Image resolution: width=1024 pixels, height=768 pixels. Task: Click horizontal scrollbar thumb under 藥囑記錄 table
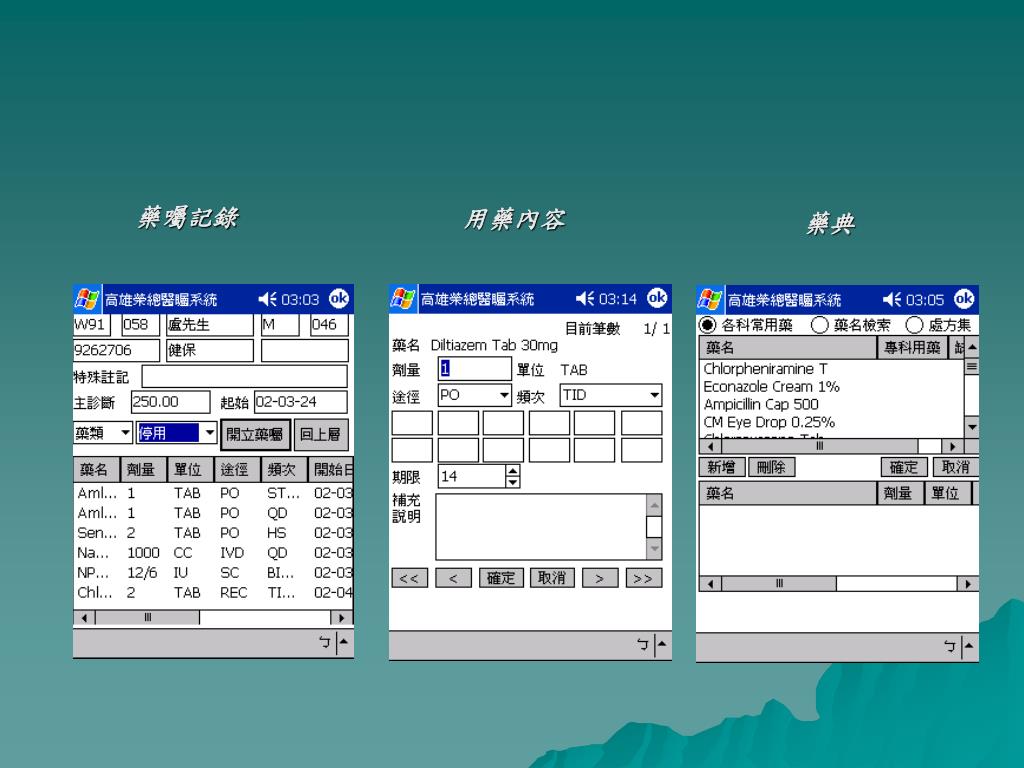148,617
